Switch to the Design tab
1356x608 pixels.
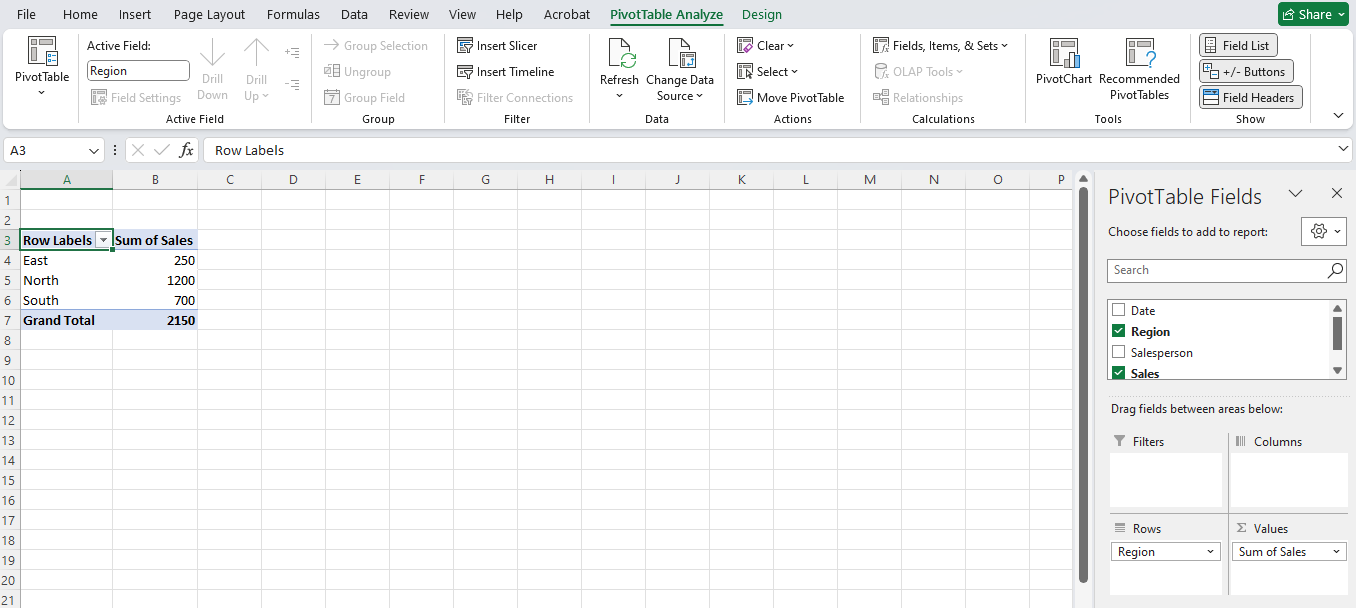(761, 14)
